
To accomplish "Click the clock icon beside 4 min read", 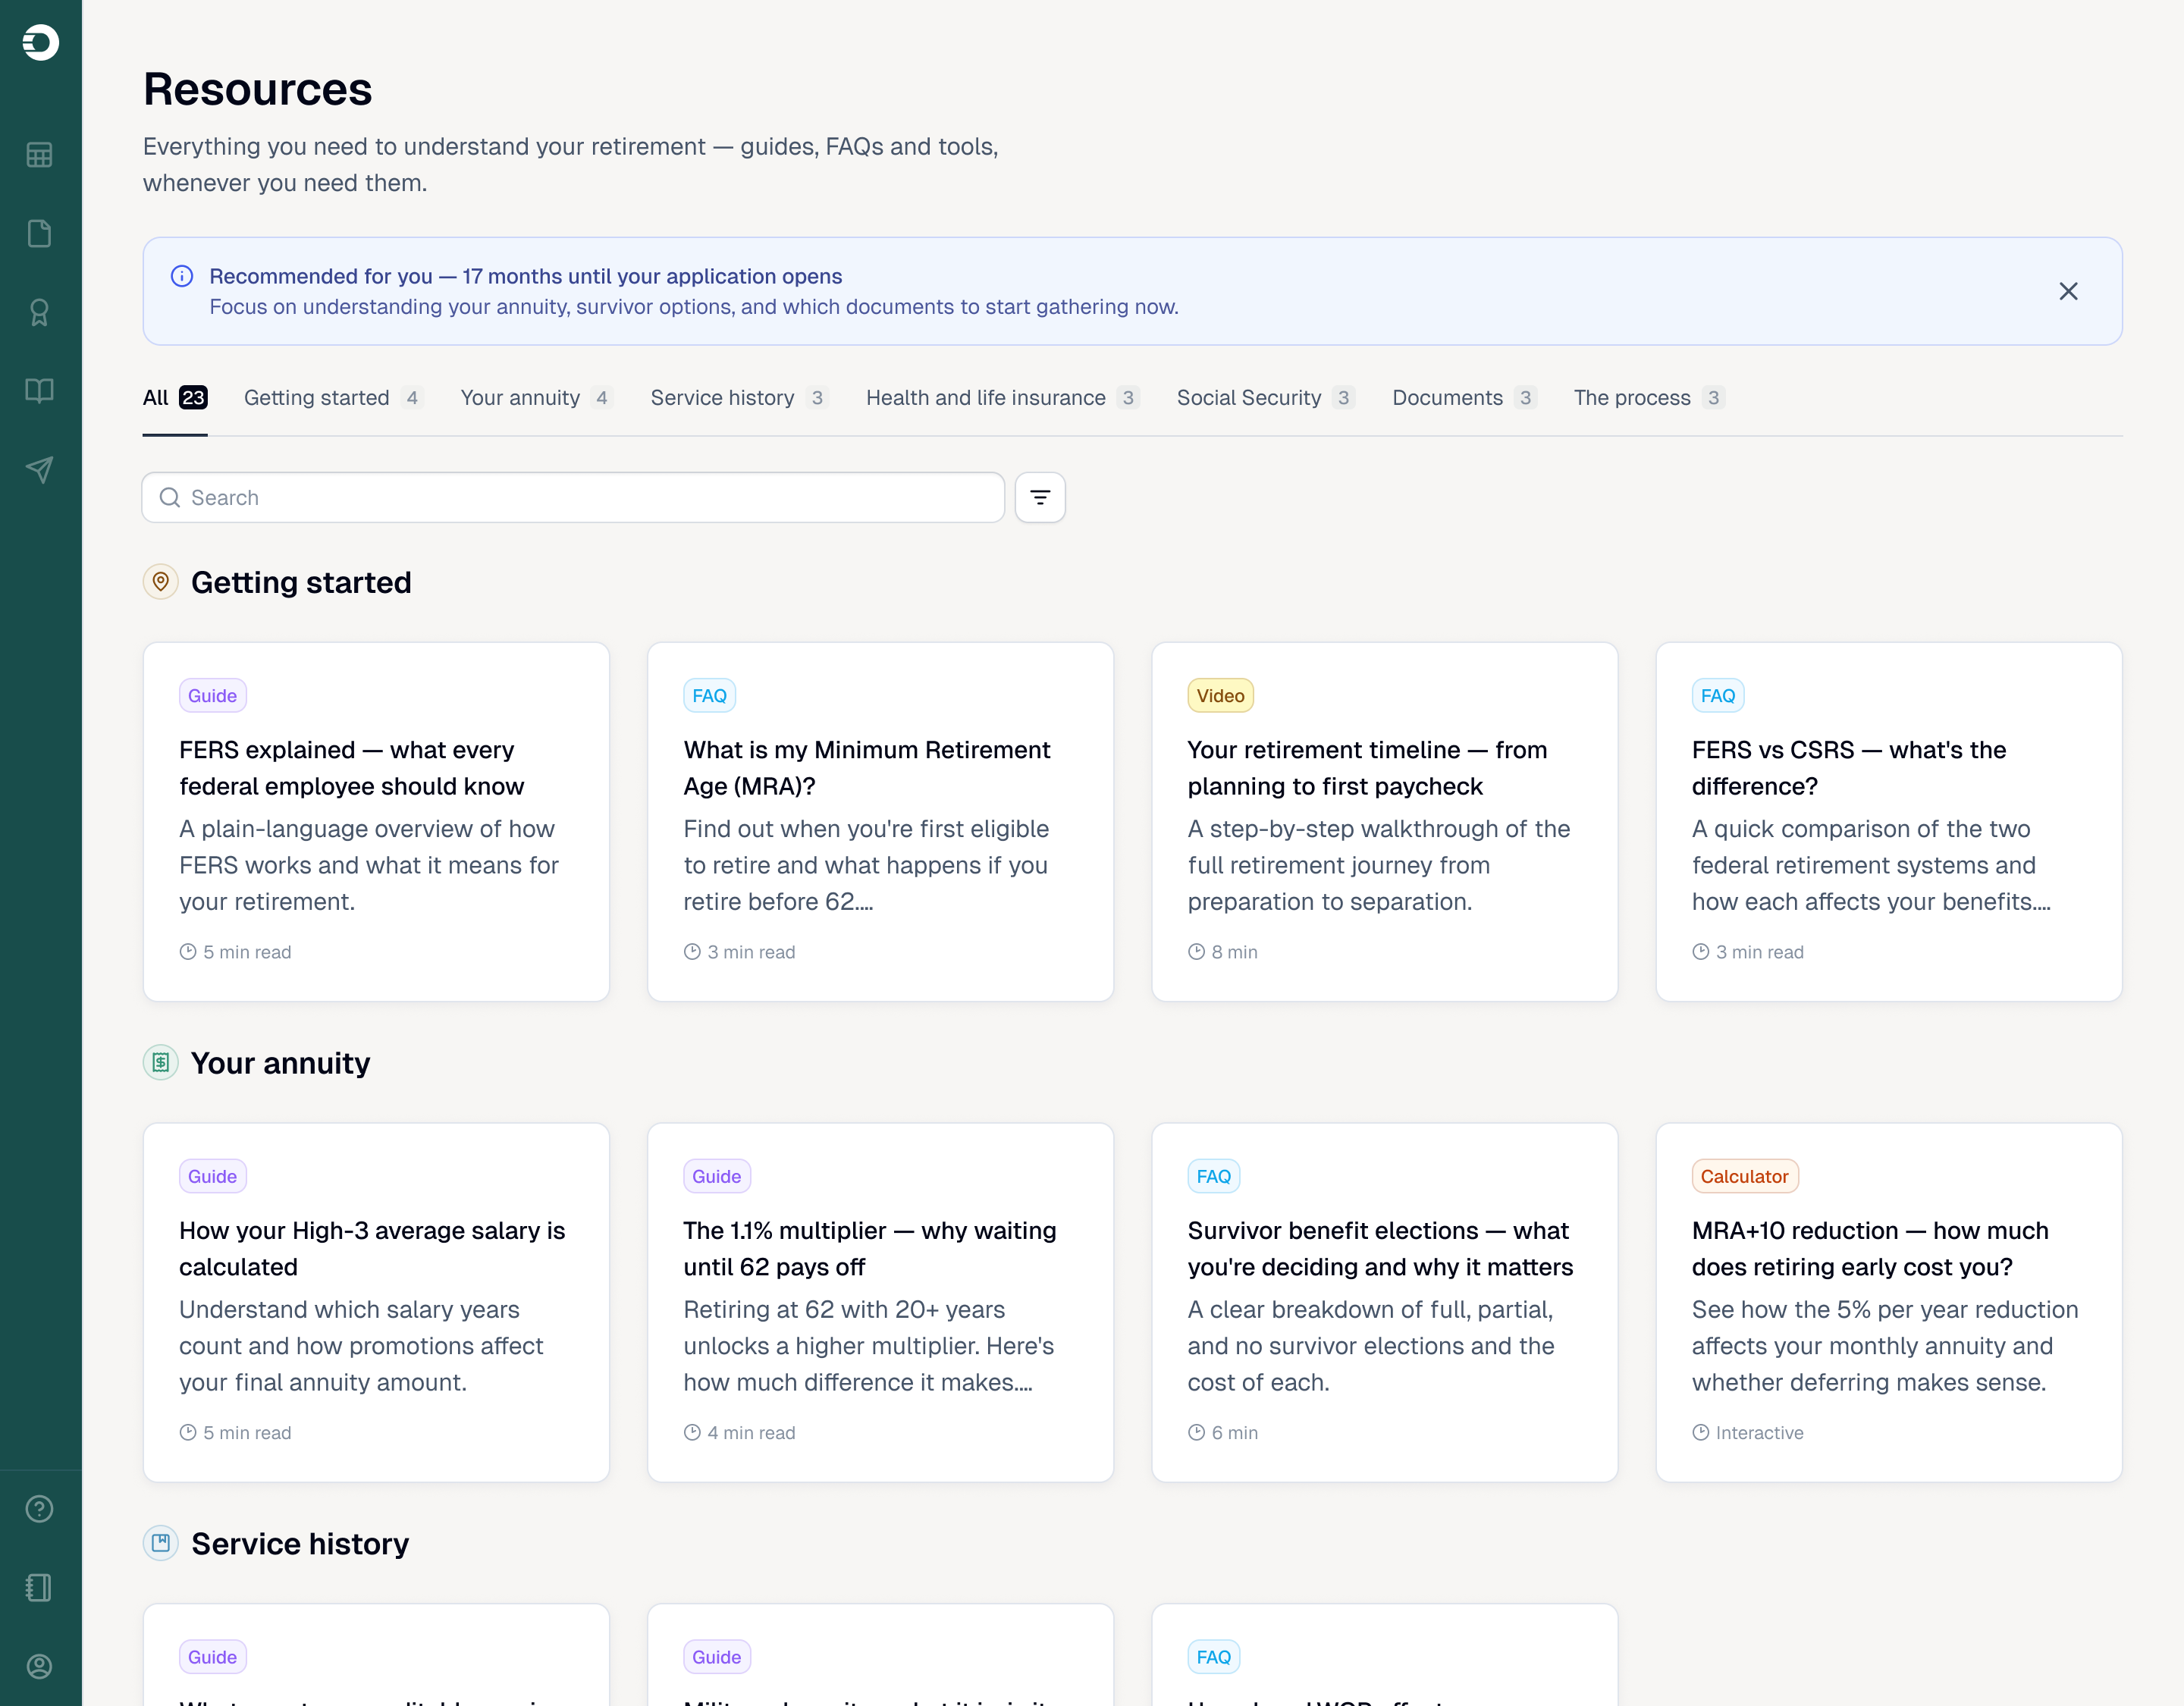I will click(x=692, y=1433).
